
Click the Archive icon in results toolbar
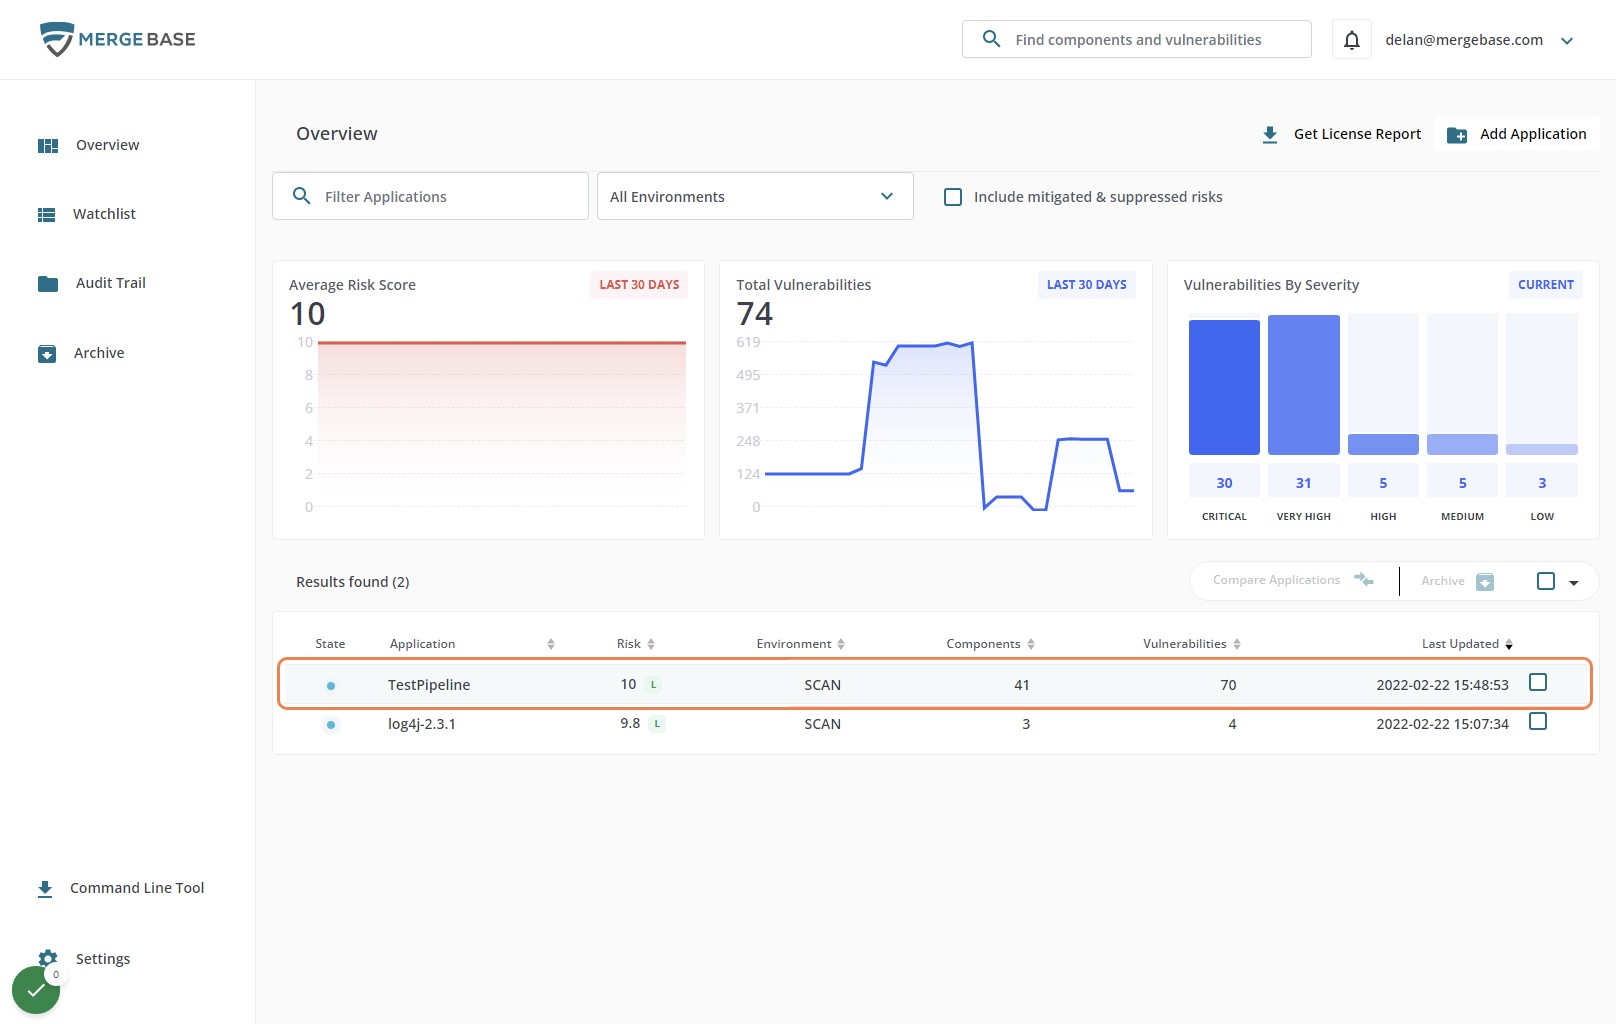coord(1485,581)
